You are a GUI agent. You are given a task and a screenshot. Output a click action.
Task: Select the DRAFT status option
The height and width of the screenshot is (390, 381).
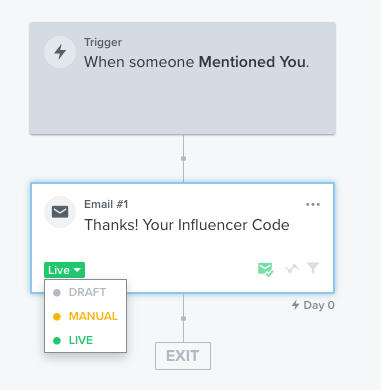coord(85,292)
